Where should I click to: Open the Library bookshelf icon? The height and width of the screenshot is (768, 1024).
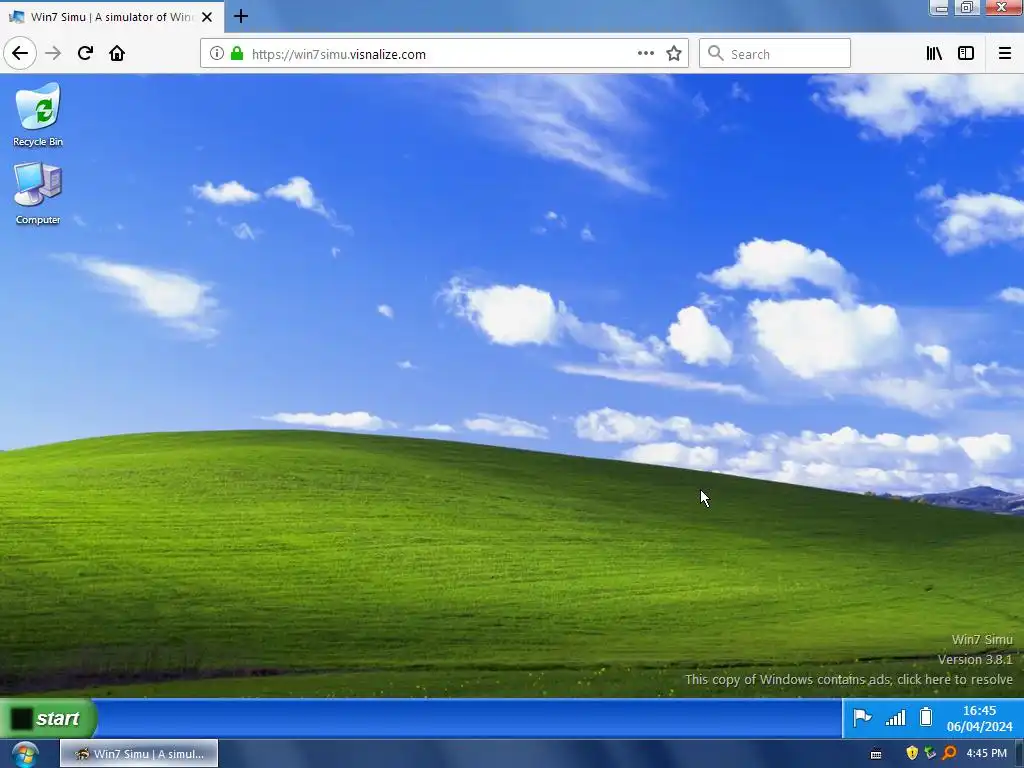coord(935,54)
